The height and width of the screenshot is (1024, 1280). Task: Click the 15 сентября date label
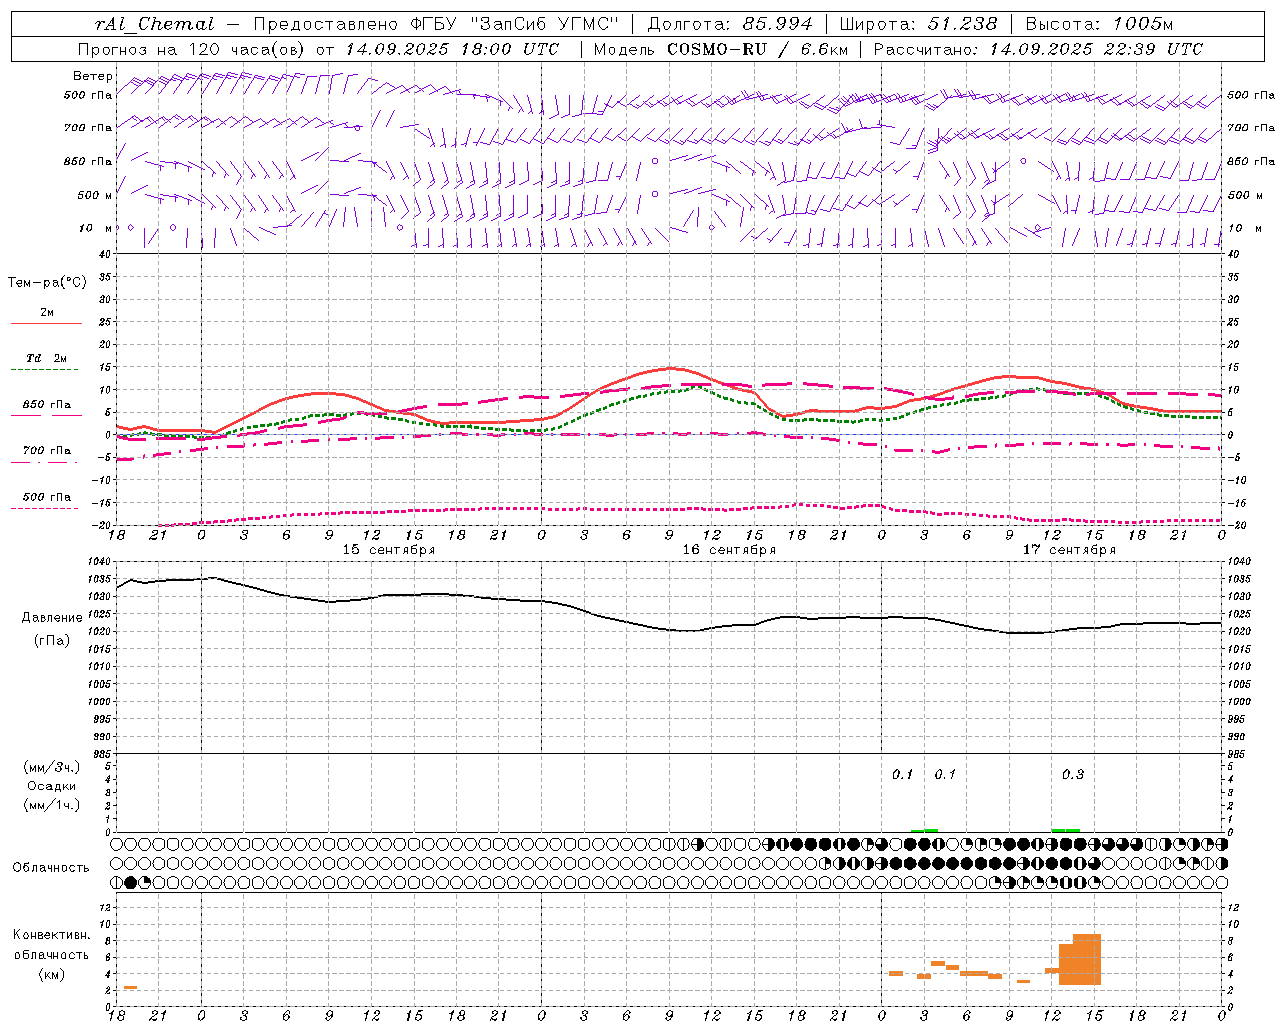pyautogui.click(x=388, y=550)
